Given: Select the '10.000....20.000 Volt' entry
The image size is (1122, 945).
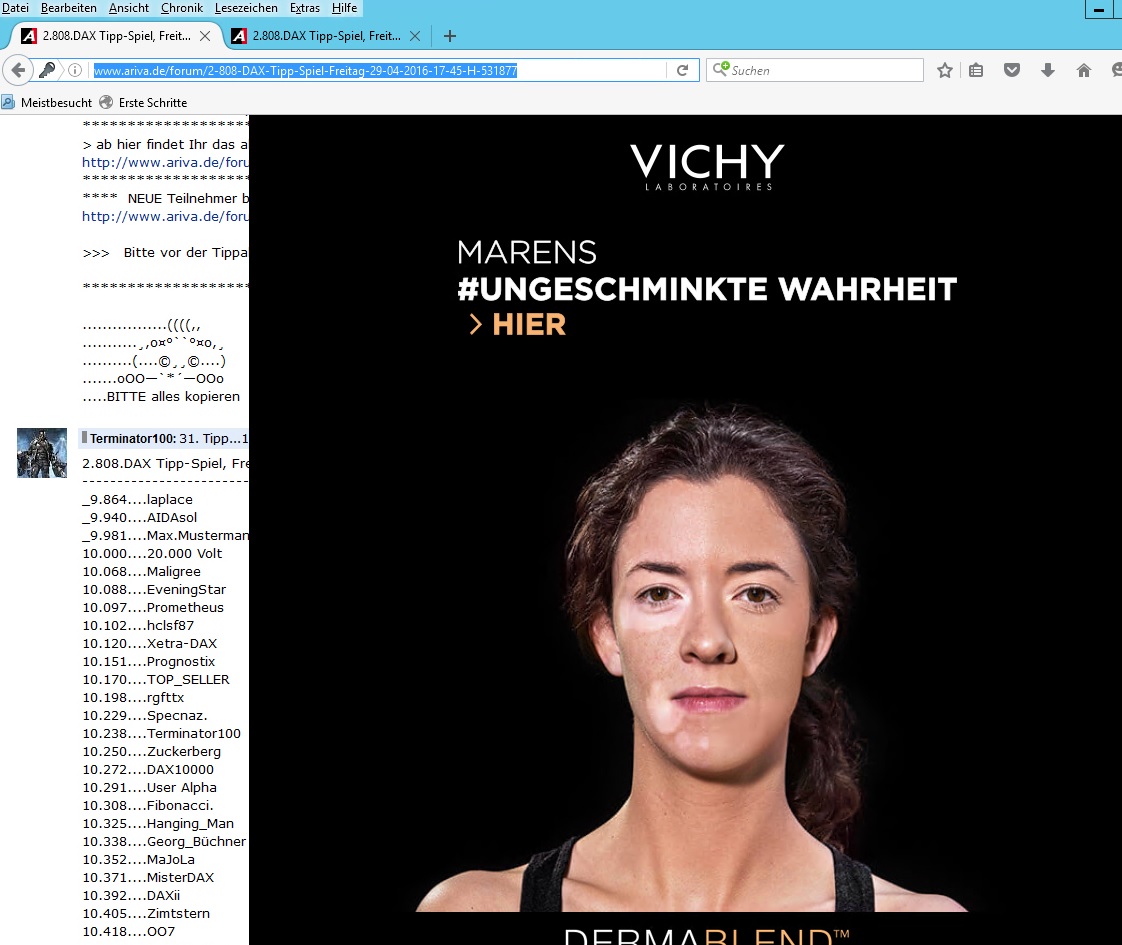Looking at the screenshot, I should pos(152,553).
